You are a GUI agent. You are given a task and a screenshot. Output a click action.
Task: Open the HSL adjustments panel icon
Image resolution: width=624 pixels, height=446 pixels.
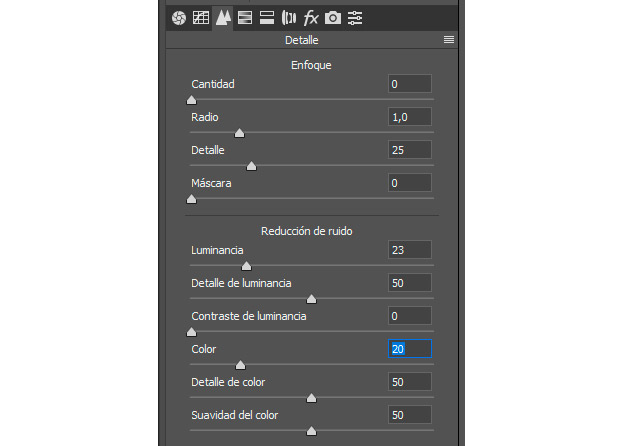(245, 18)
